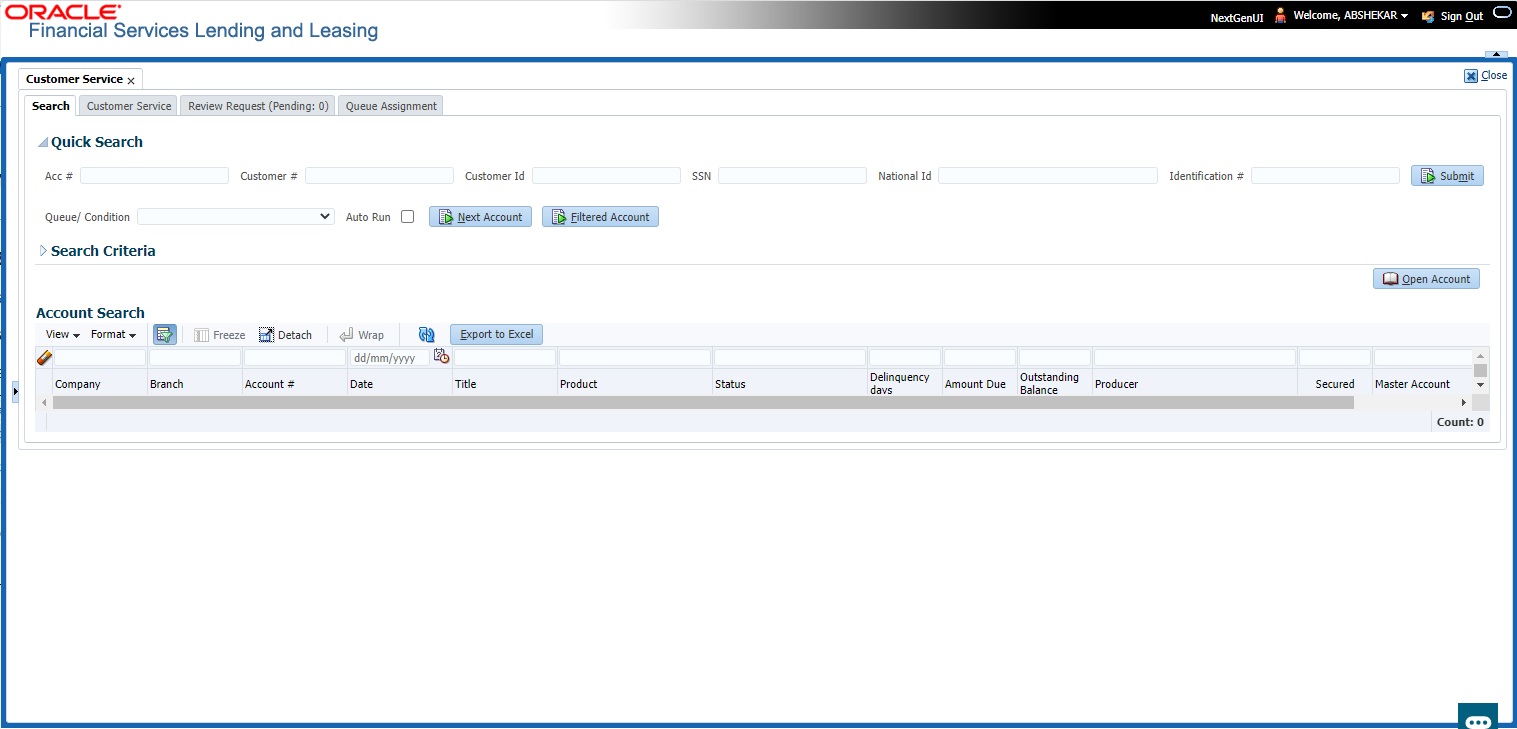Open the Queue Assignment tab
The image size is (1517, 729).
391,106
